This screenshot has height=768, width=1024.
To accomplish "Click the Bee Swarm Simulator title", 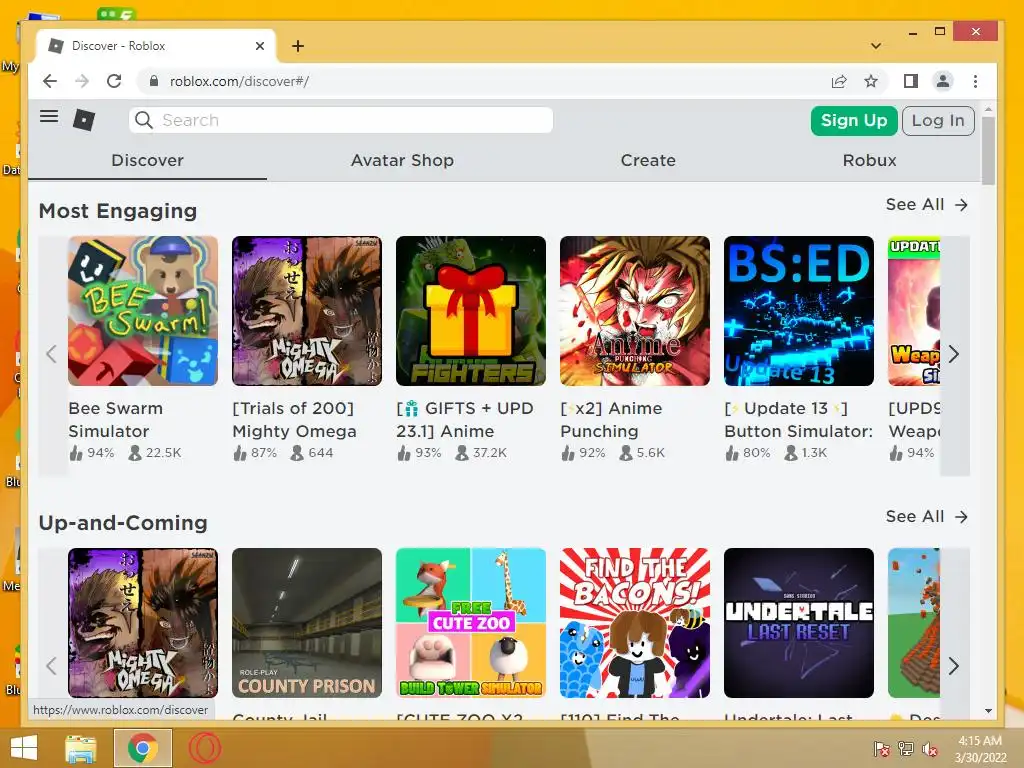I will click(116, 420).
